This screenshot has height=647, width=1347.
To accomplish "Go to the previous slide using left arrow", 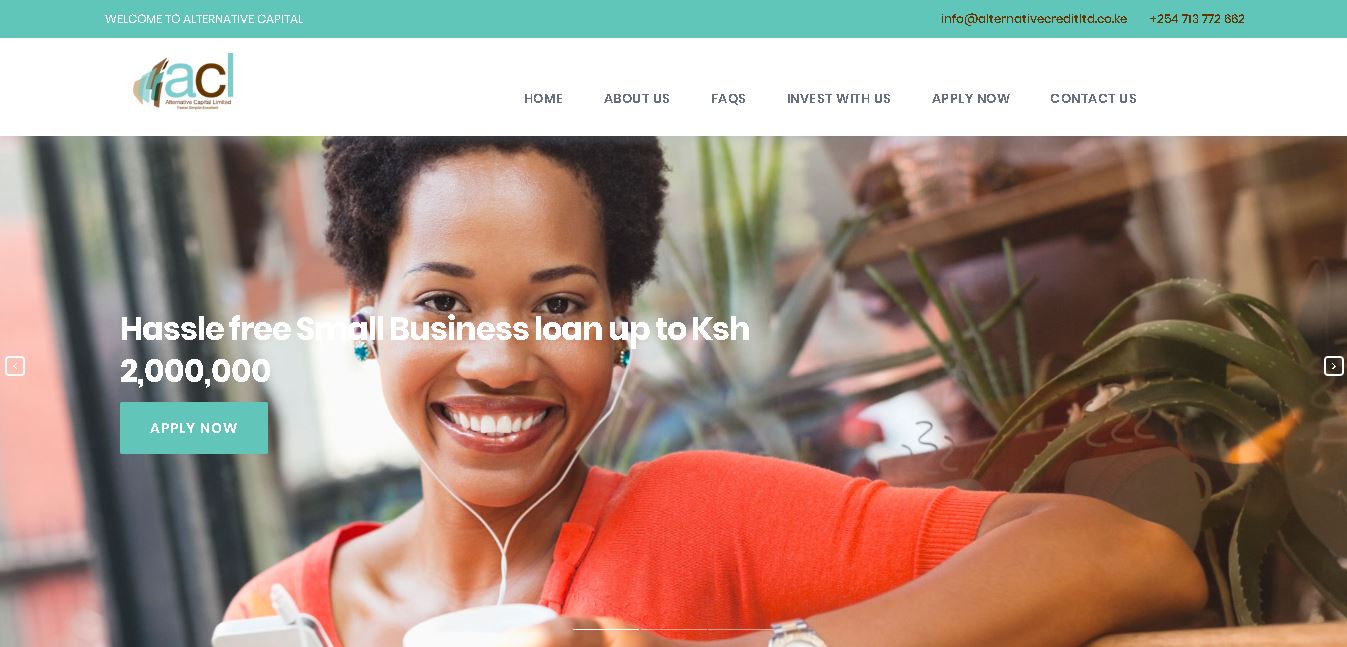I will tap(14, 366).
